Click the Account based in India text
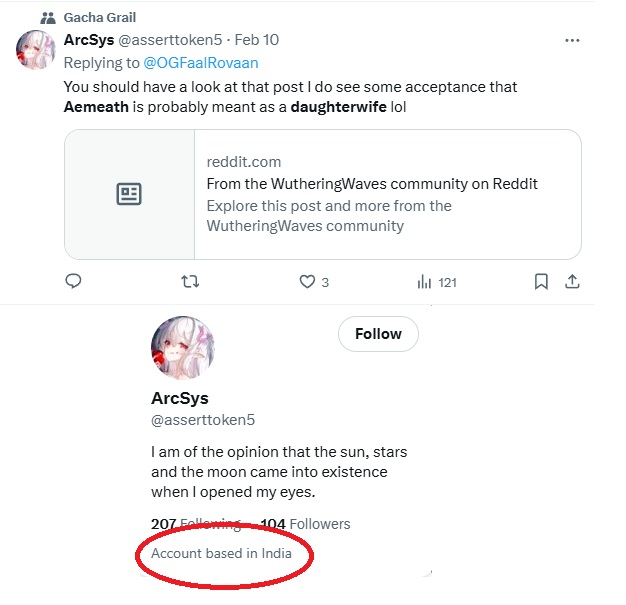626x605 pixels. (221, 553)
